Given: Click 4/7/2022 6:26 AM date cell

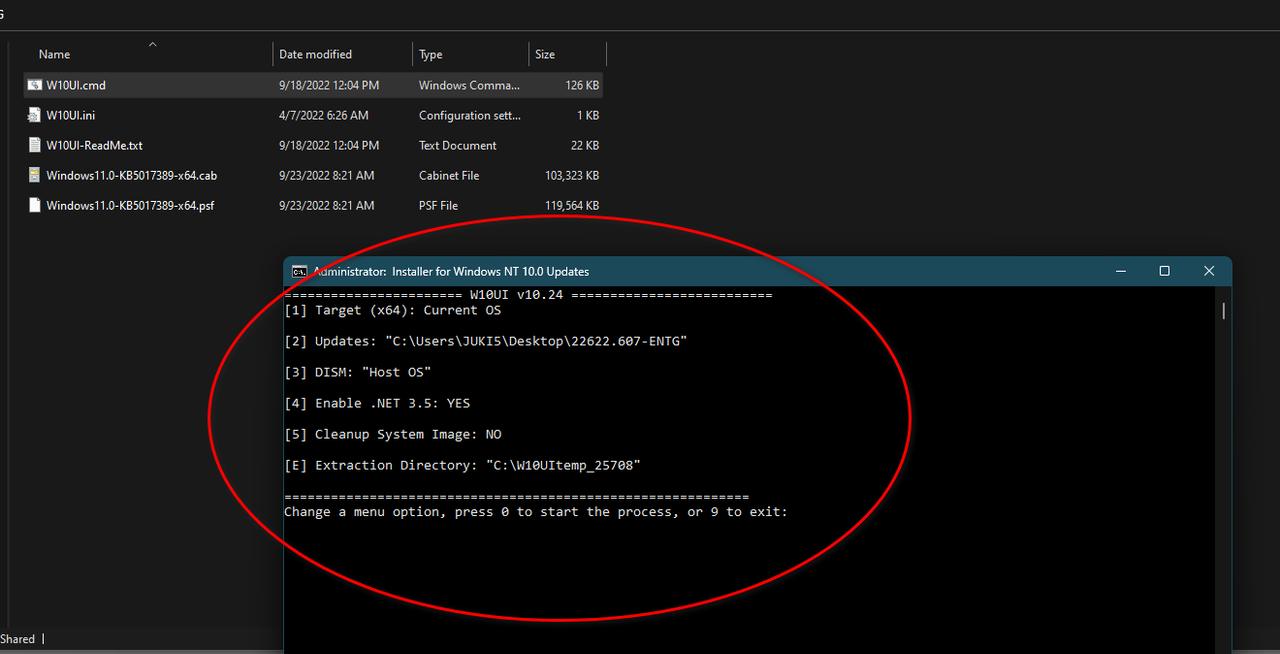Looking at the screenshot, I should pyautogui.click(x=323, y=115).
